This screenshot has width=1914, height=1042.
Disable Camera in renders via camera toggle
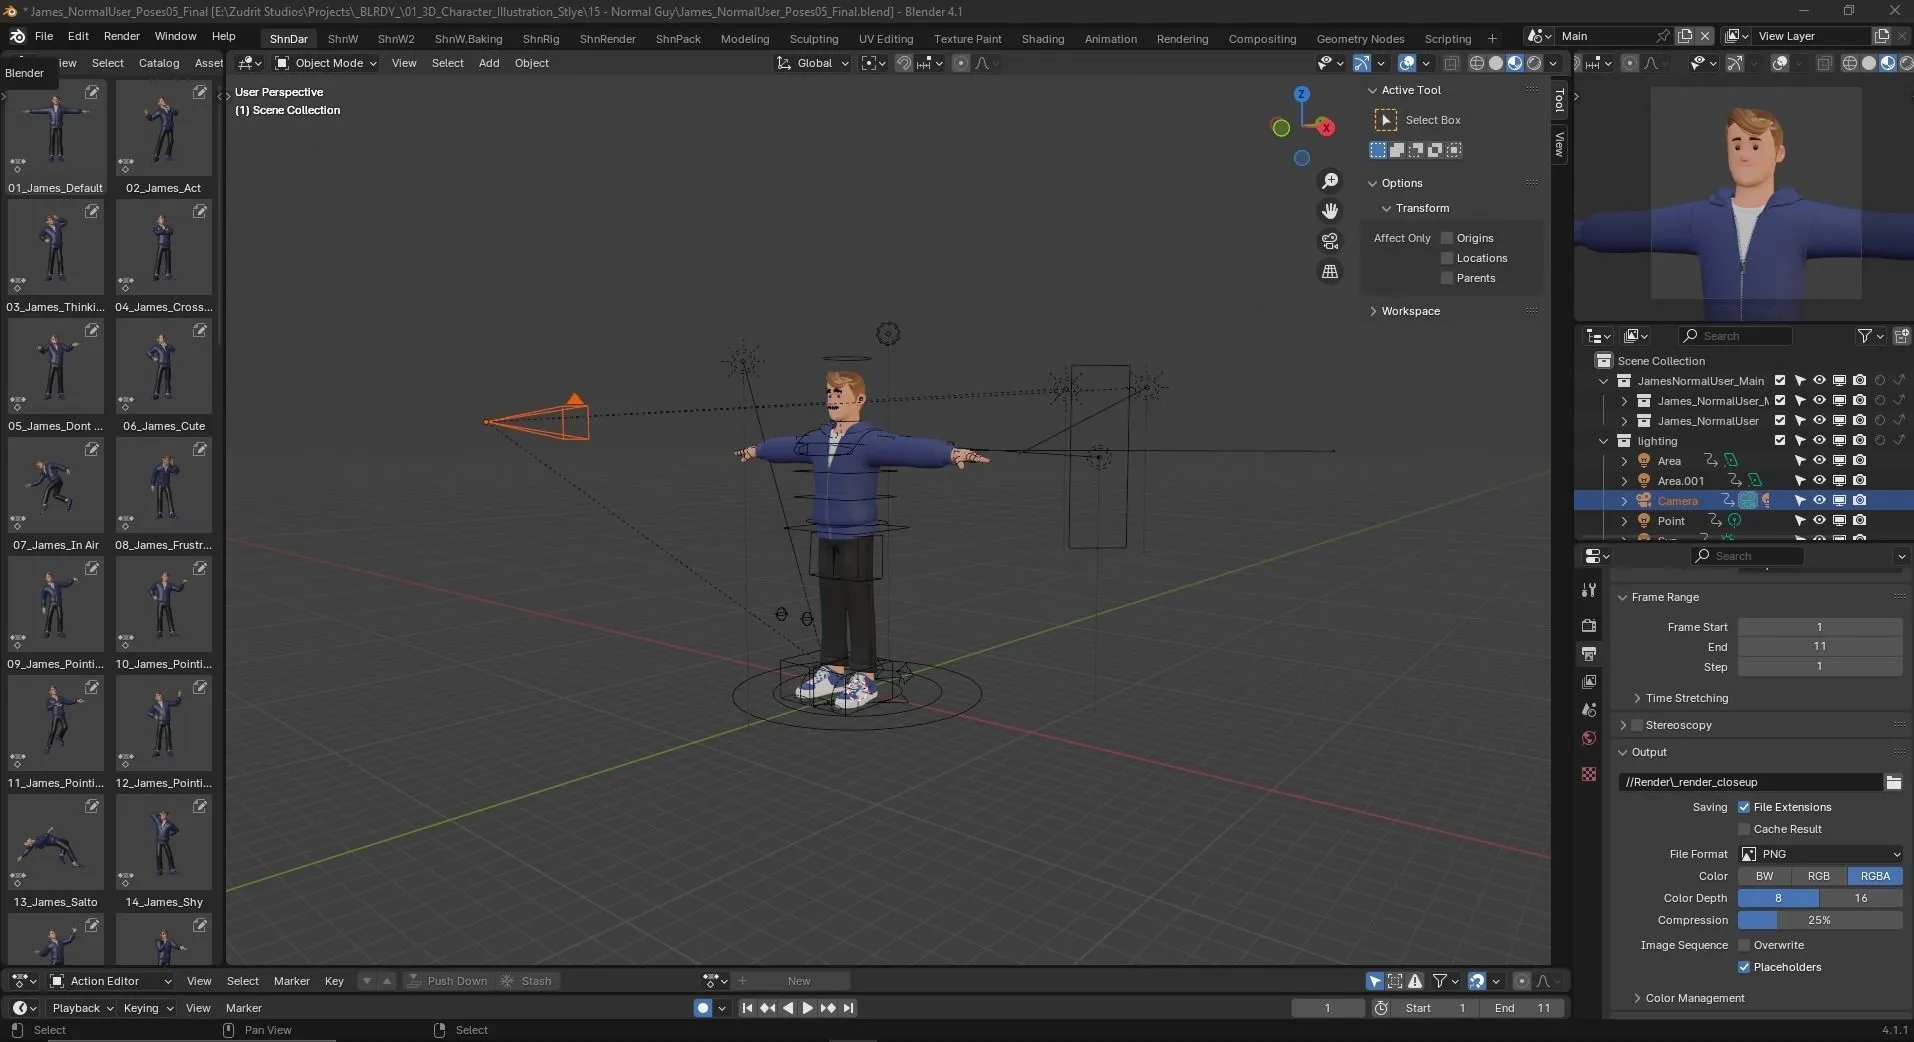[1860, 500]
